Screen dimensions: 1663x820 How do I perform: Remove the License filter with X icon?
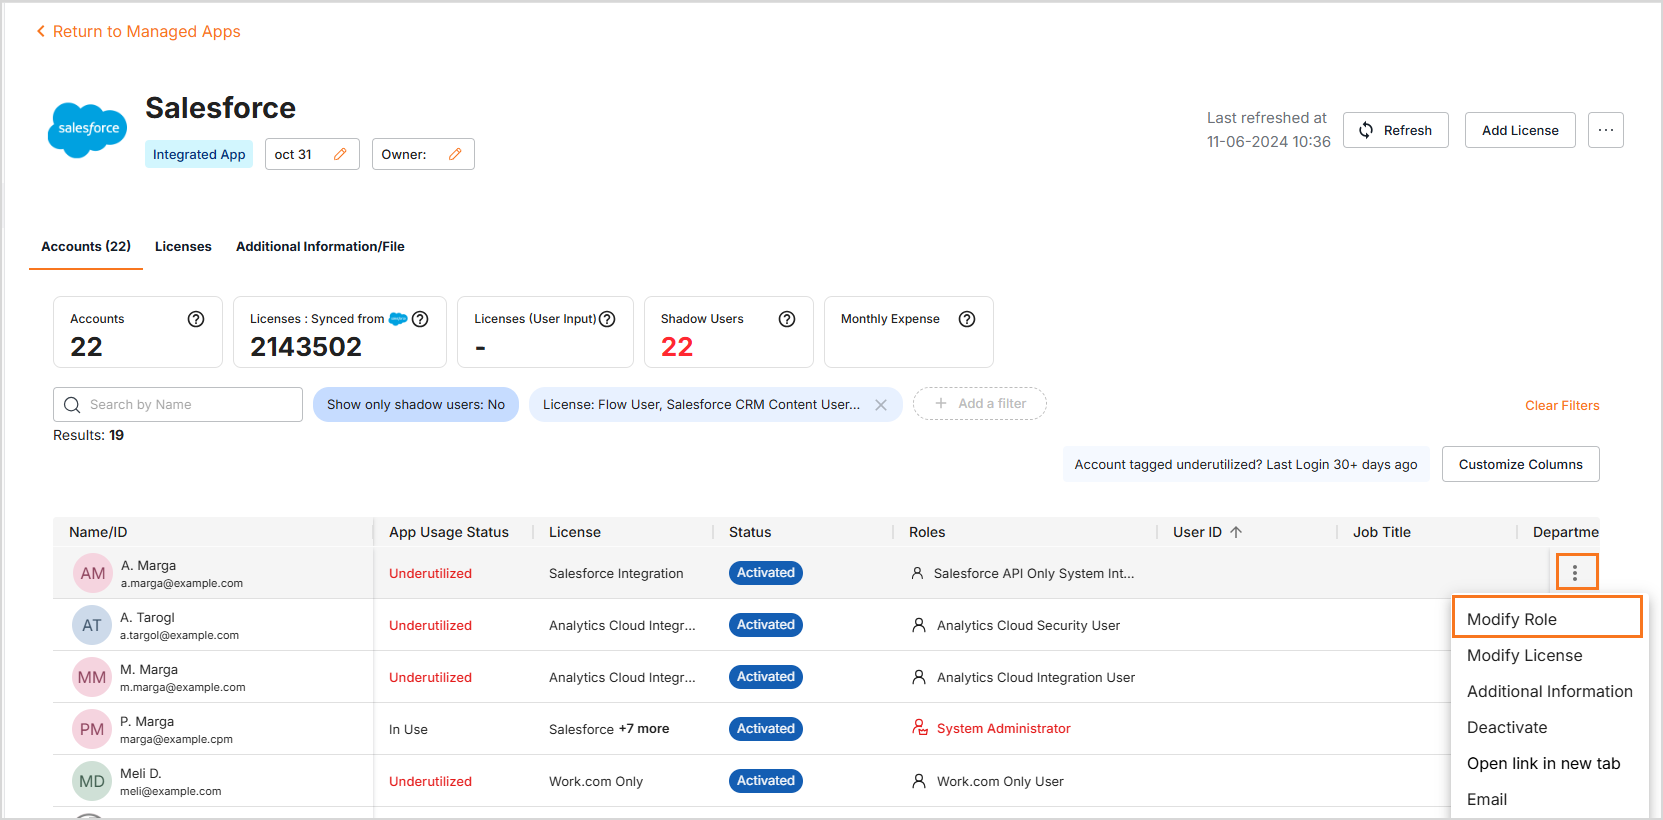(881, 405)
